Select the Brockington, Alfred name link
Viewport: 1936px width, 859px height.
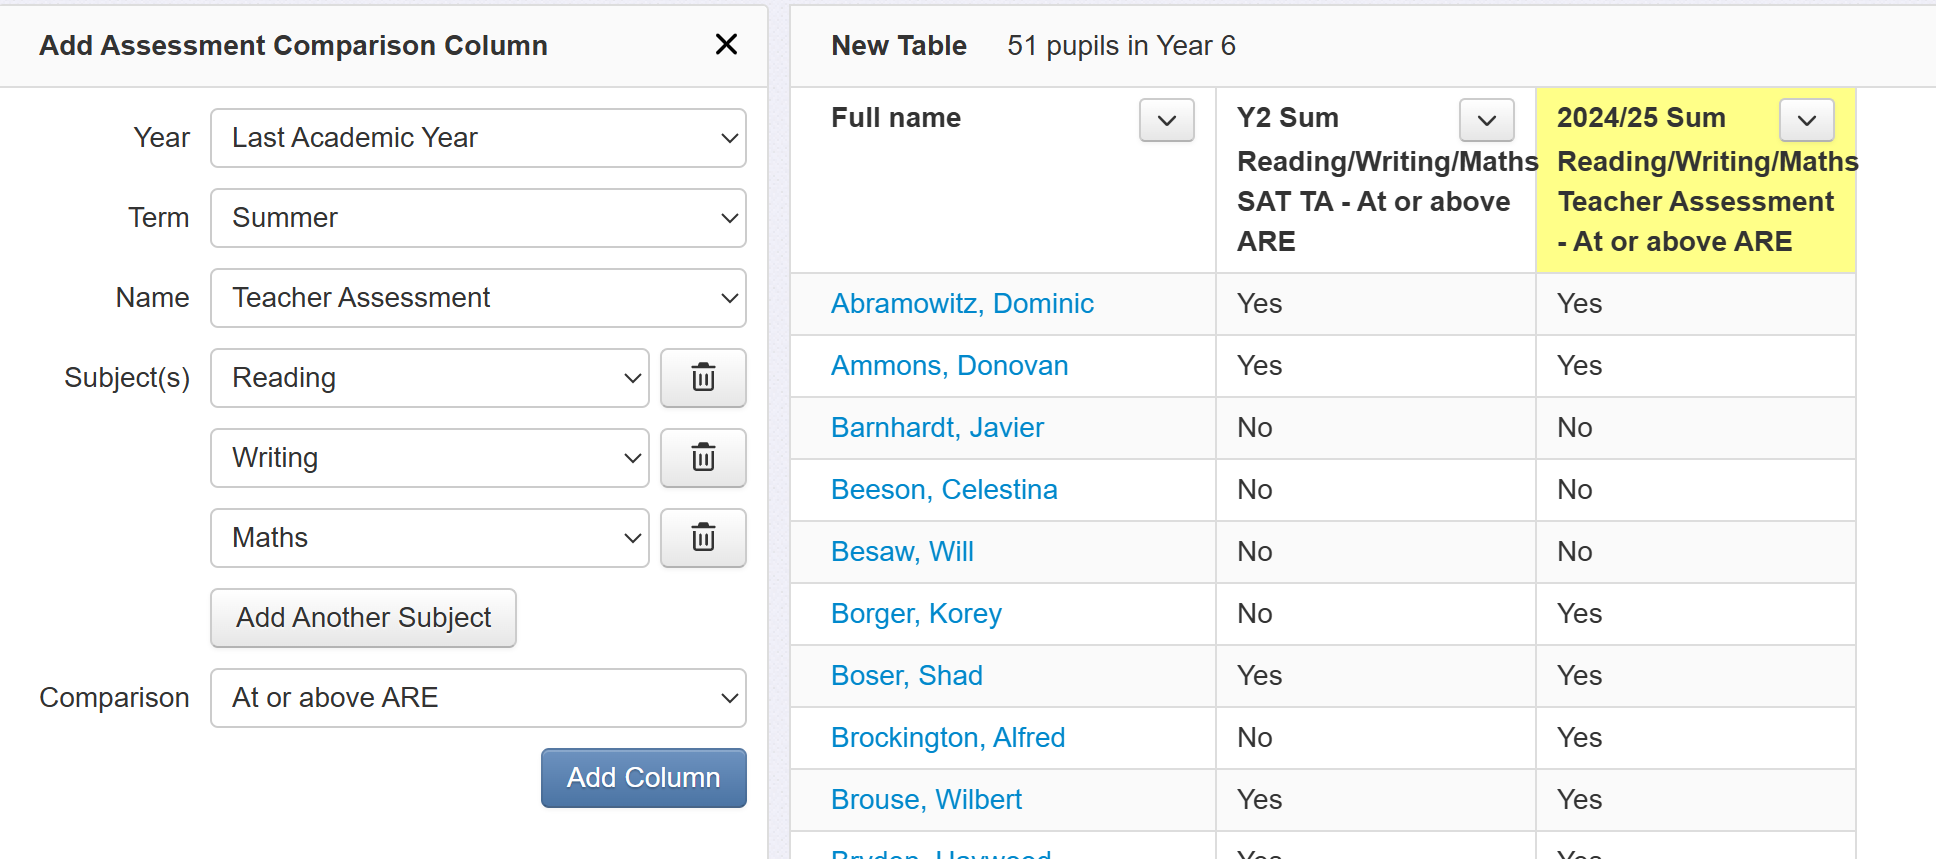pos(948,738)
